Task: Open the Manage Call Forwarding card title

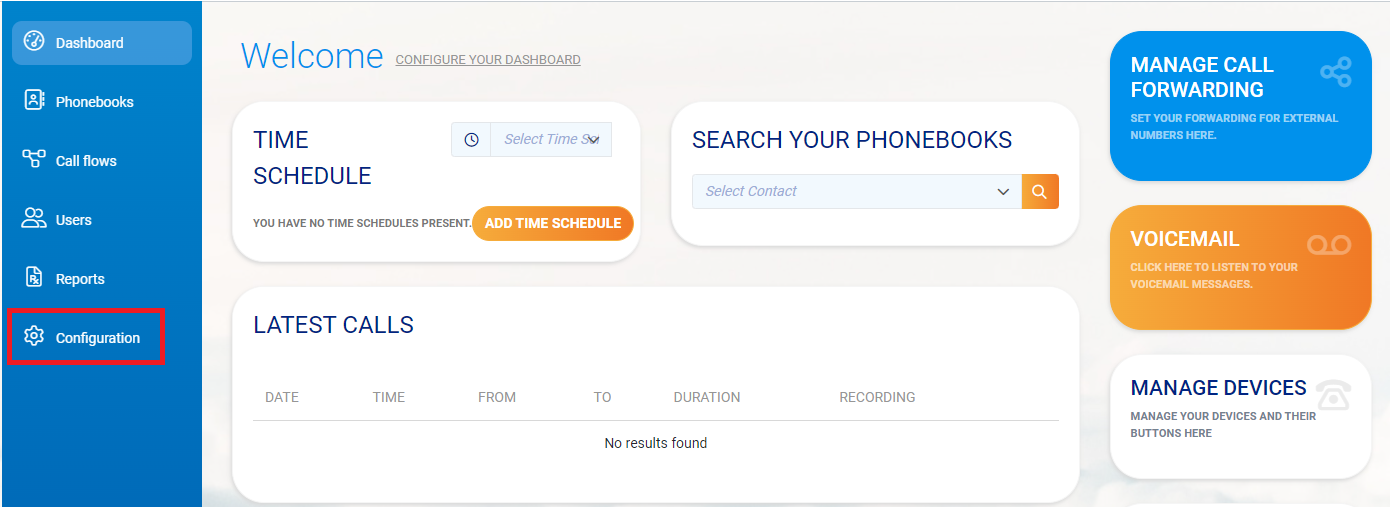Action: 1202,77
